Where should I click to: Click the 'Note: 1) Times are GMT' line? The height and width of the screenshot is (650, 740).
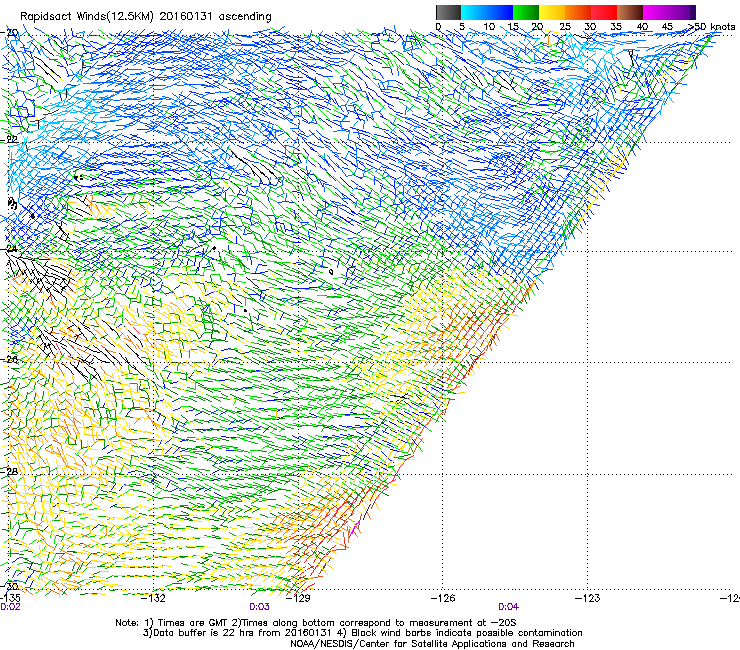click(x=316, y=623)
